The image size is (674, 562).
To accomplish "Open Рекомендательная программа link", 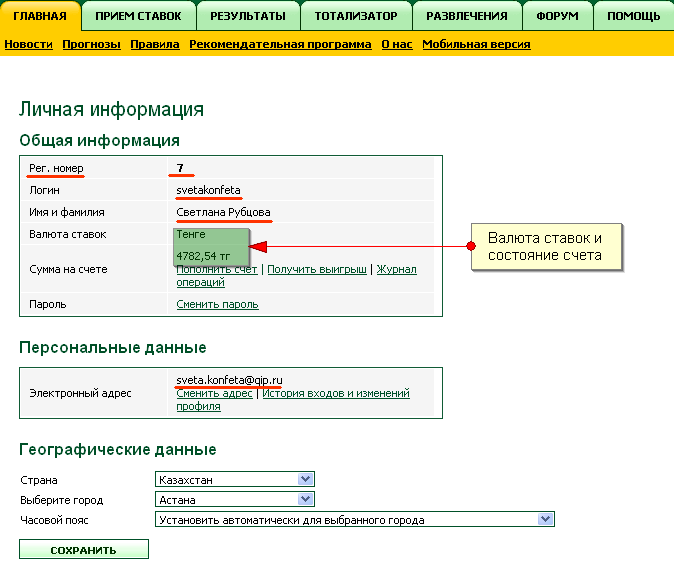I will [280, 44].
